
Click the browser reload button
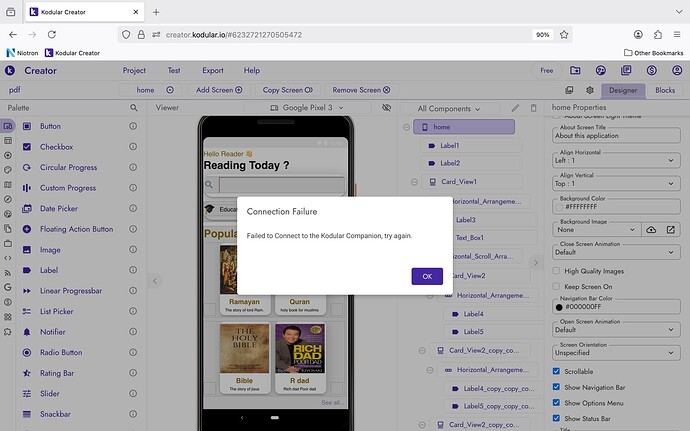[x=52, y=34]
